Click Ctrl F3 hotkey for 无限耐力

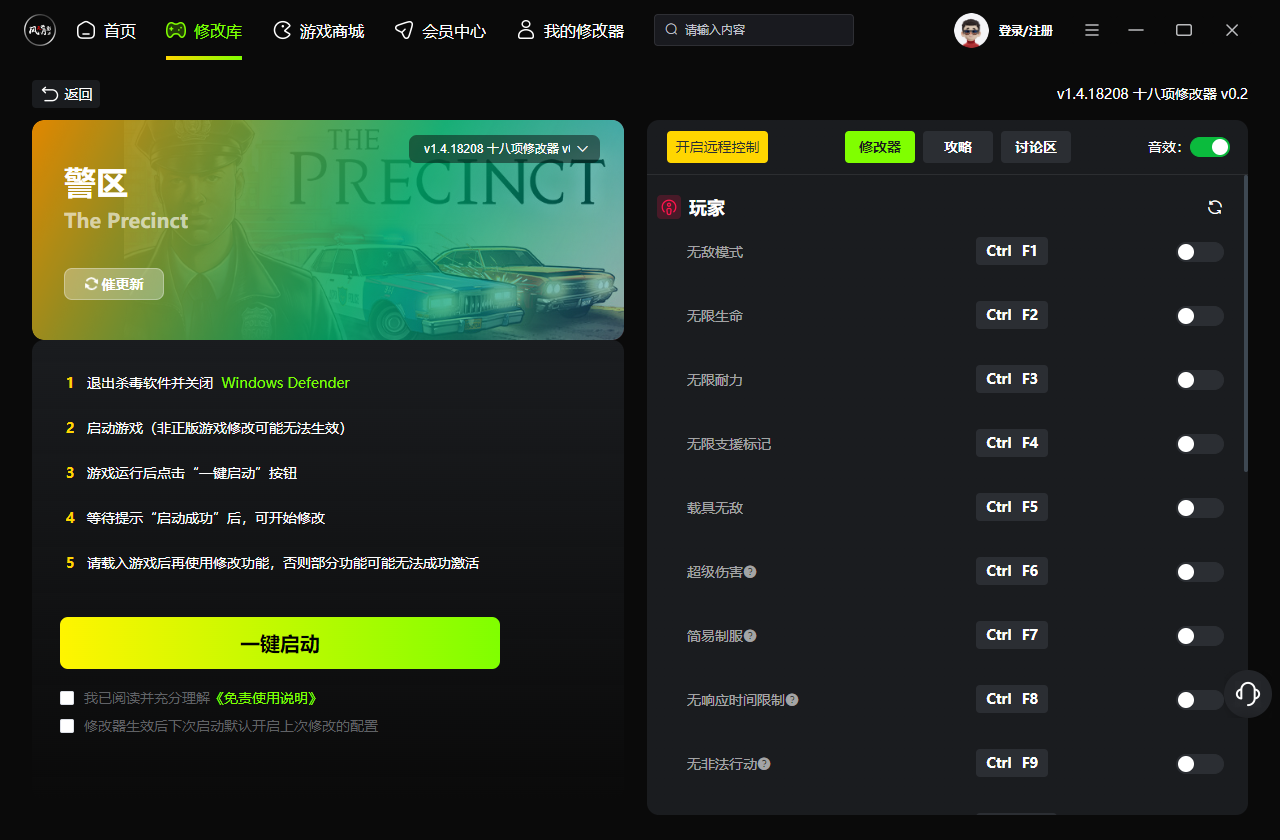point(1012,379)
